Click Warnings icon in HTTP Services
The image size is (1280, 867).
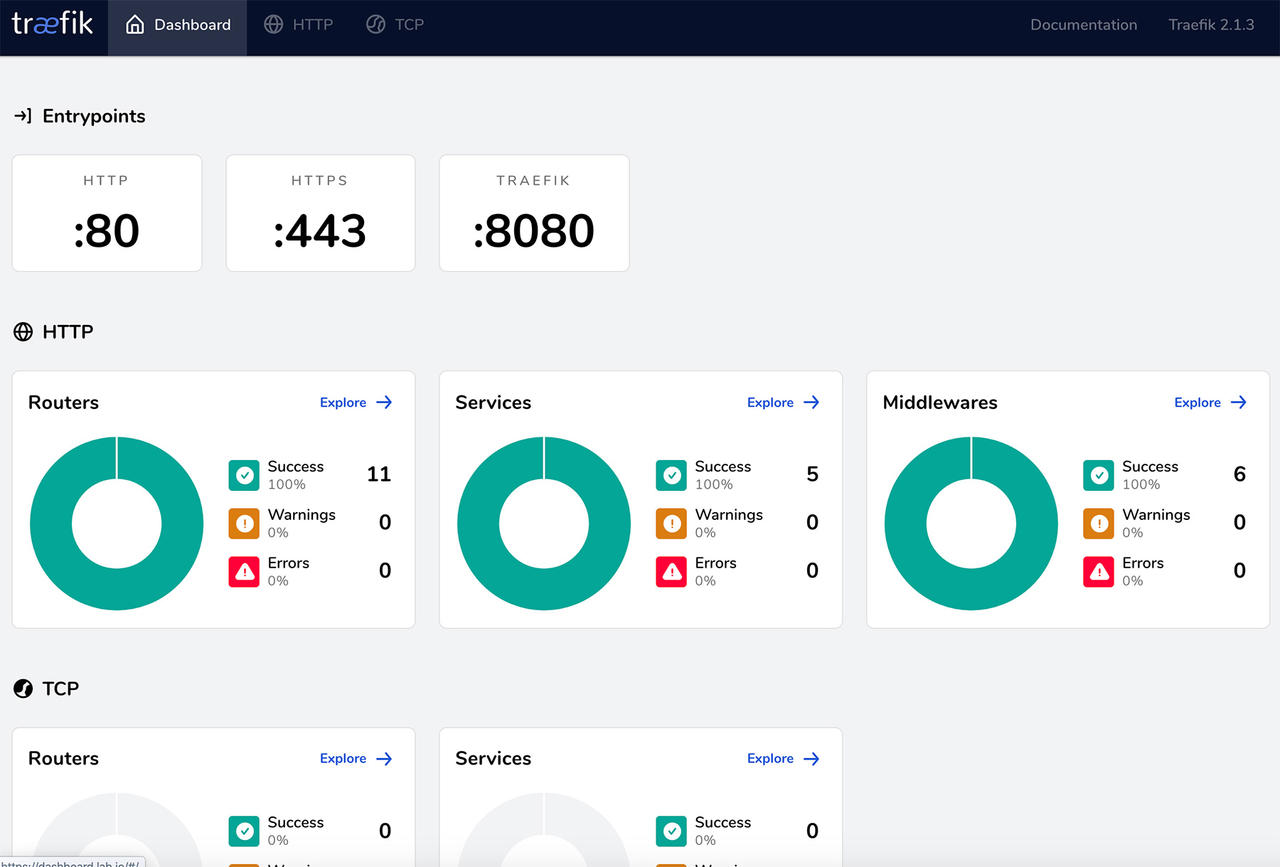pyautogui.click(x=671, y=523)
